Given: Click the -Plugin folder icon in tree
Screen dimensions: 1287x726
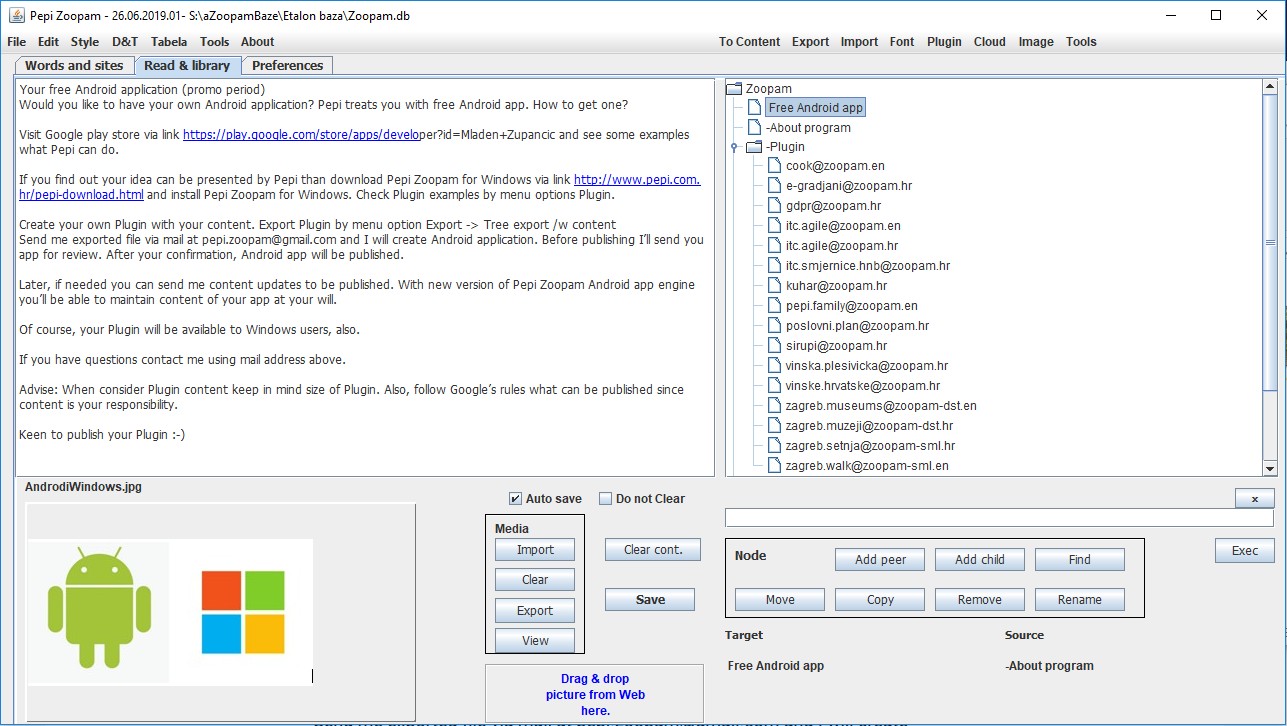Looking at the screenshot, I should click(754, 147).
